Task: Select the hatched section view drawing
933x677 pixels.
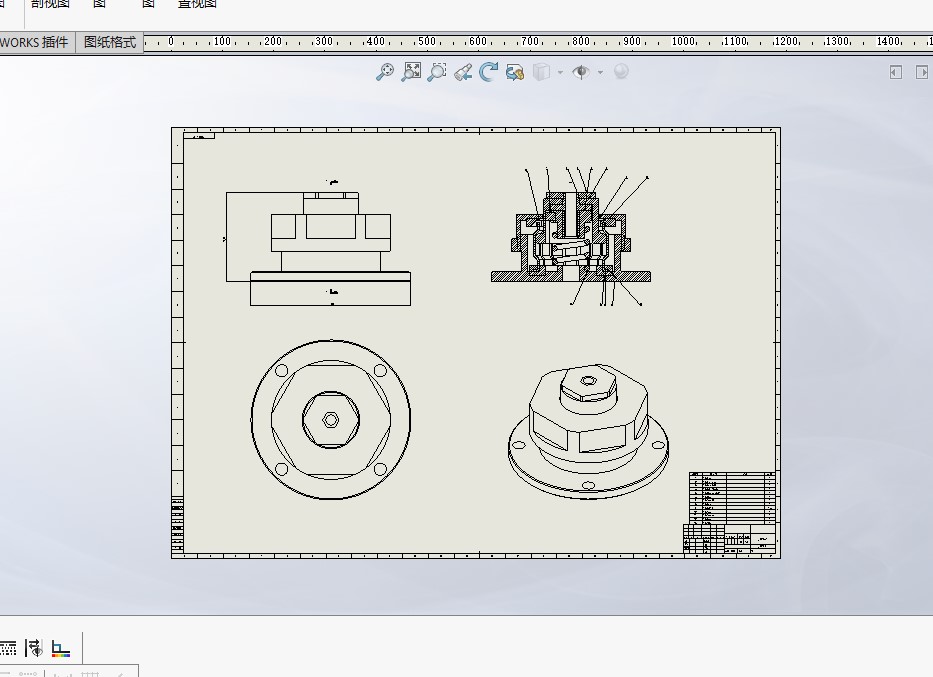Action: [x=571, y=238]
